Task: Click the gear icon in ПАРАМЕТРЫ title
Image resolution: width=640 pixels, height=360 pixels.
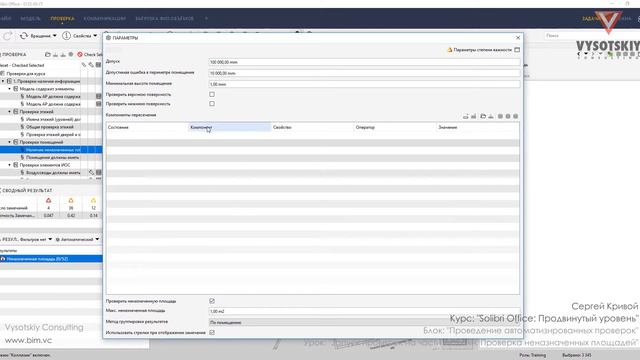Action: tap(109, 38)
